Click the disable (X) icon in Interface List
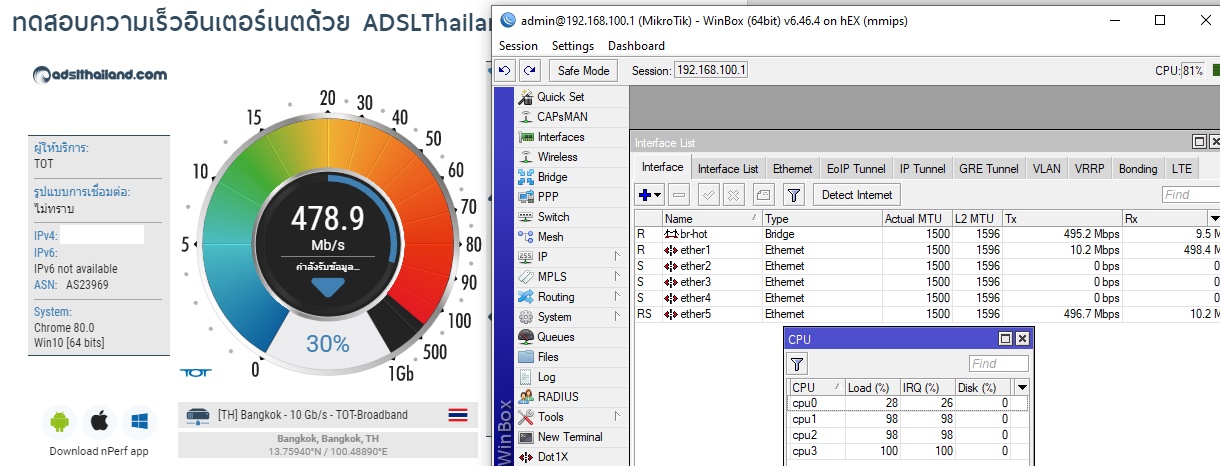Image resolution: width=1220 pixels, height=466 pixels. click(733, 195)
